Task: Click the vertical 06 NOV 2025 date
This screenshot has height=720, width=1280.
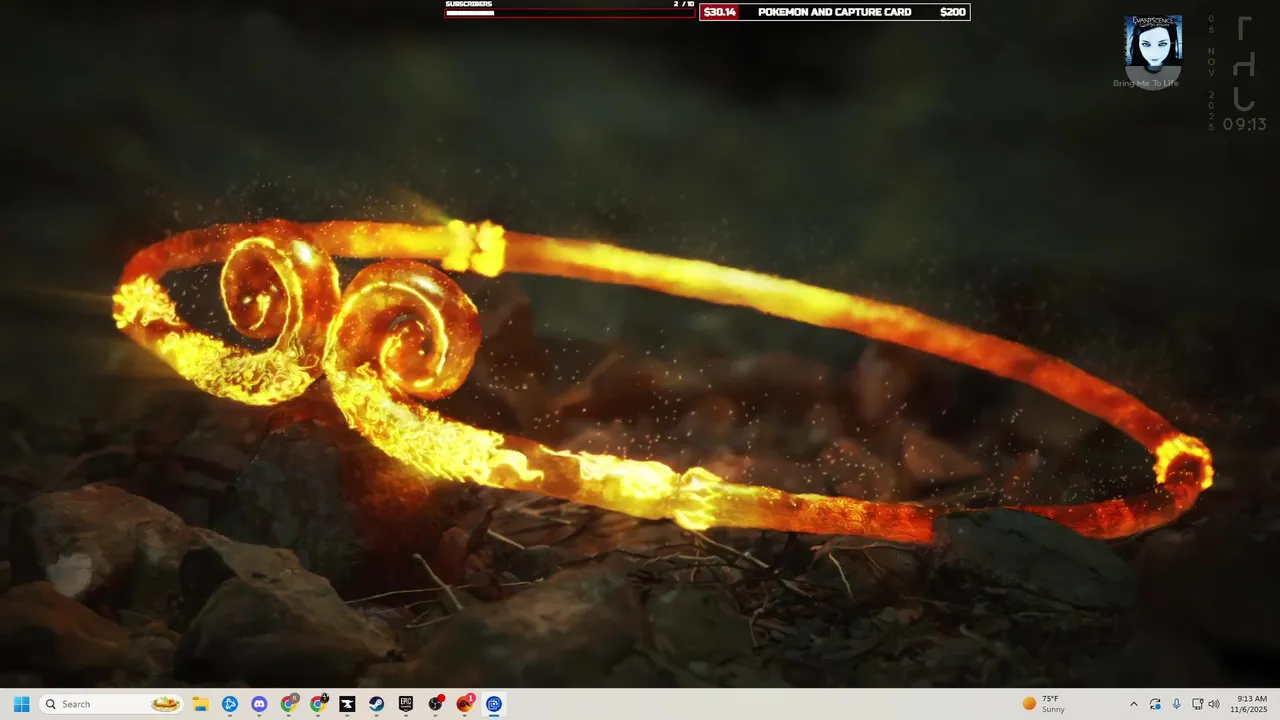Action: (x=1211, y=73)
